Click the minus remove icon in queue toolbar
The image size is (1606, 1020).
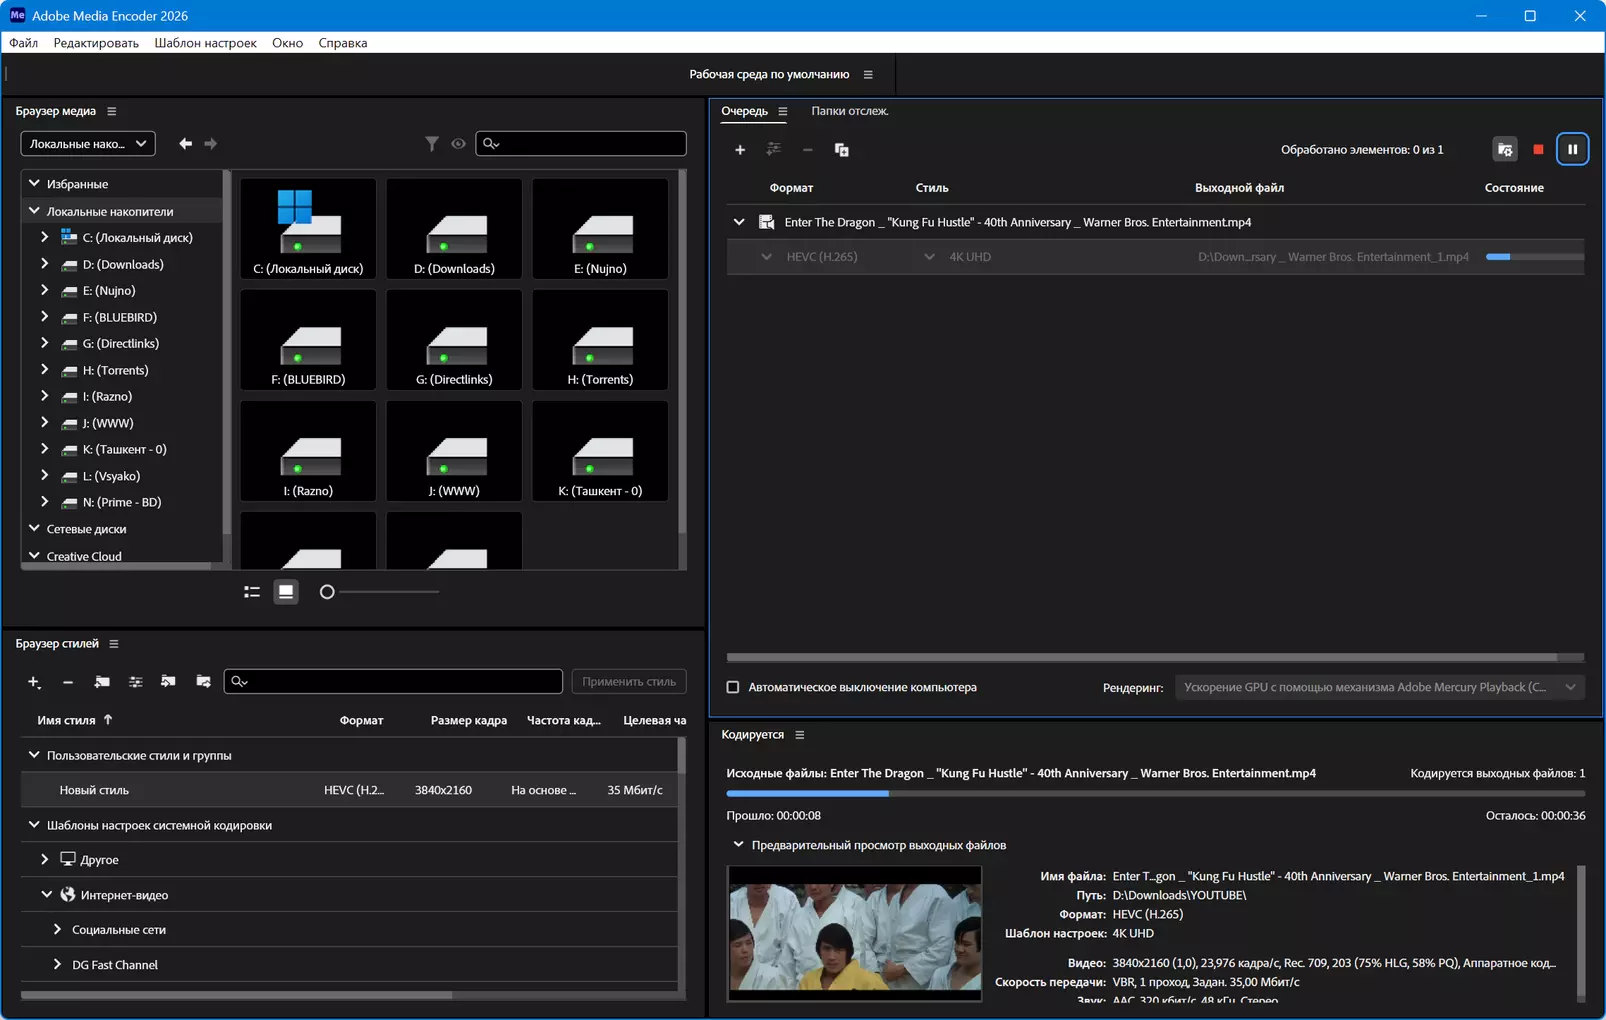pyautogui.click(x=808, y=150)
